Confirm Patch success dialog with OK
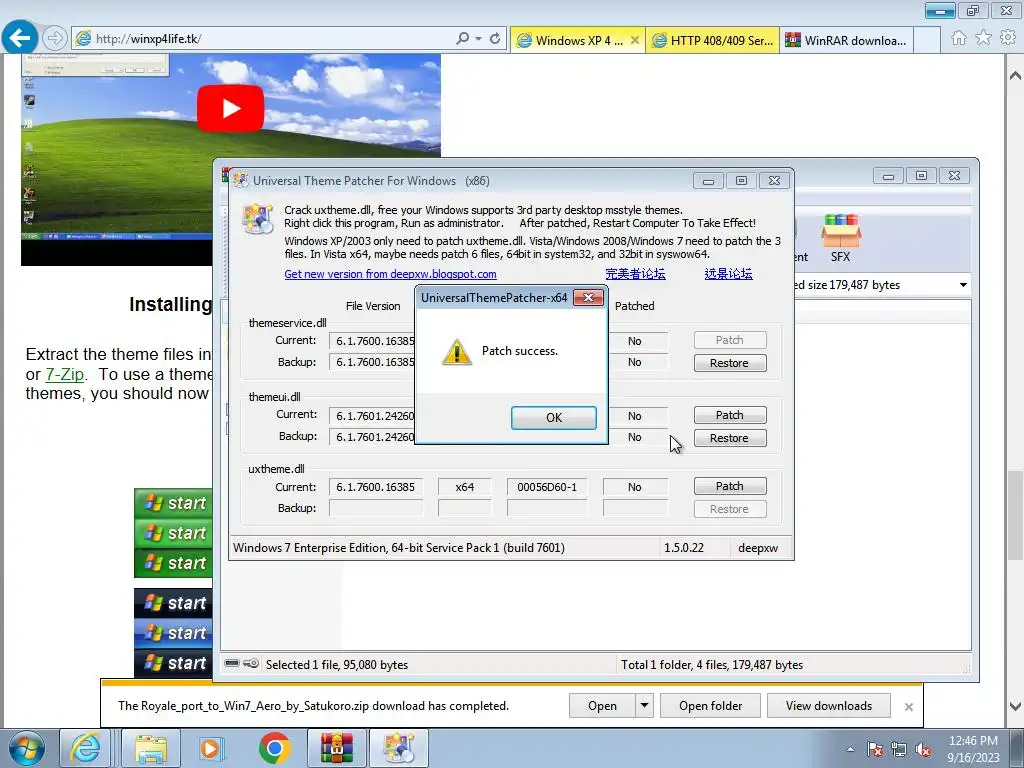Screen dimensions: 1024x768 (553, 418)
